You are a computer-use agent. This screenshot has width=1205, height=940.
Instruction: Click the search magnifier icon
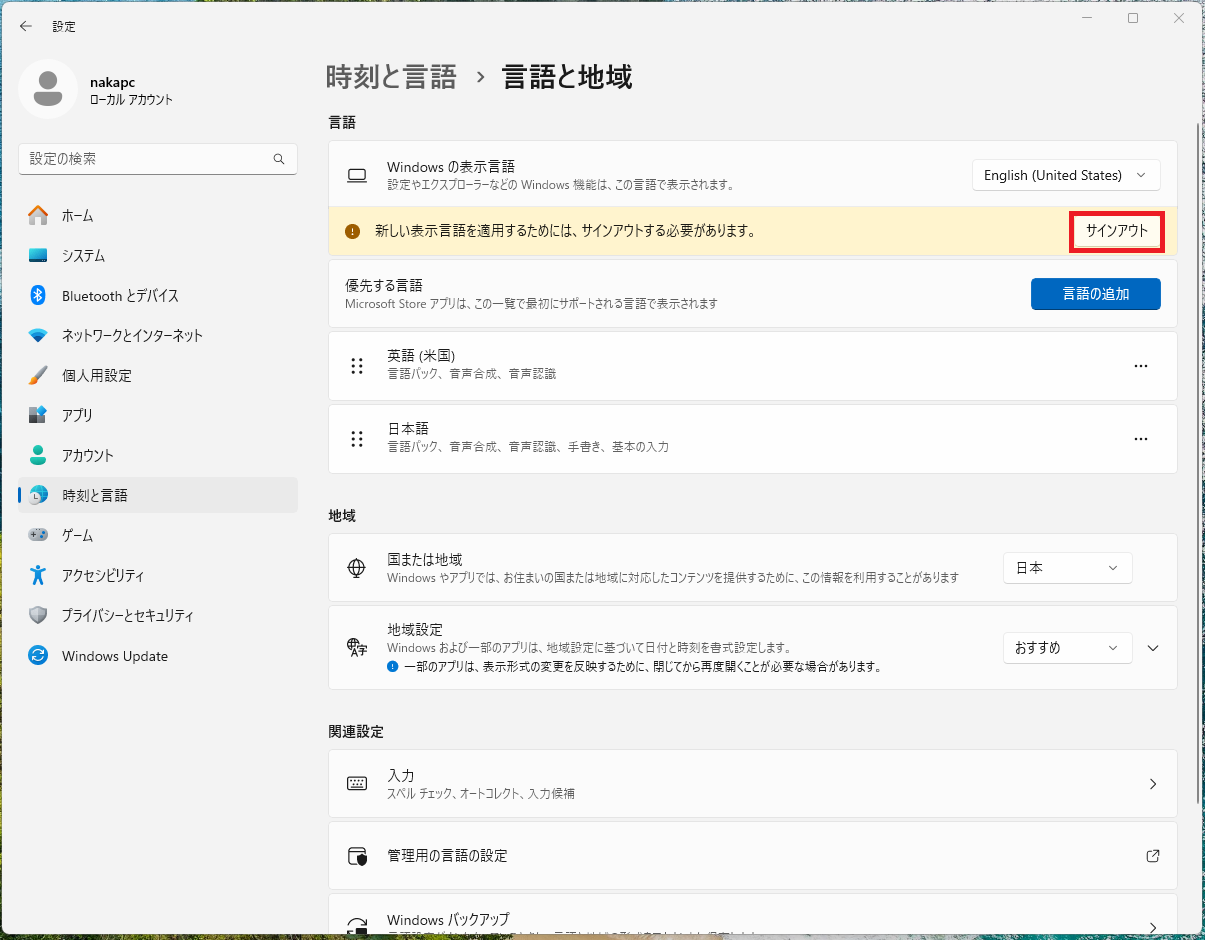279,159
